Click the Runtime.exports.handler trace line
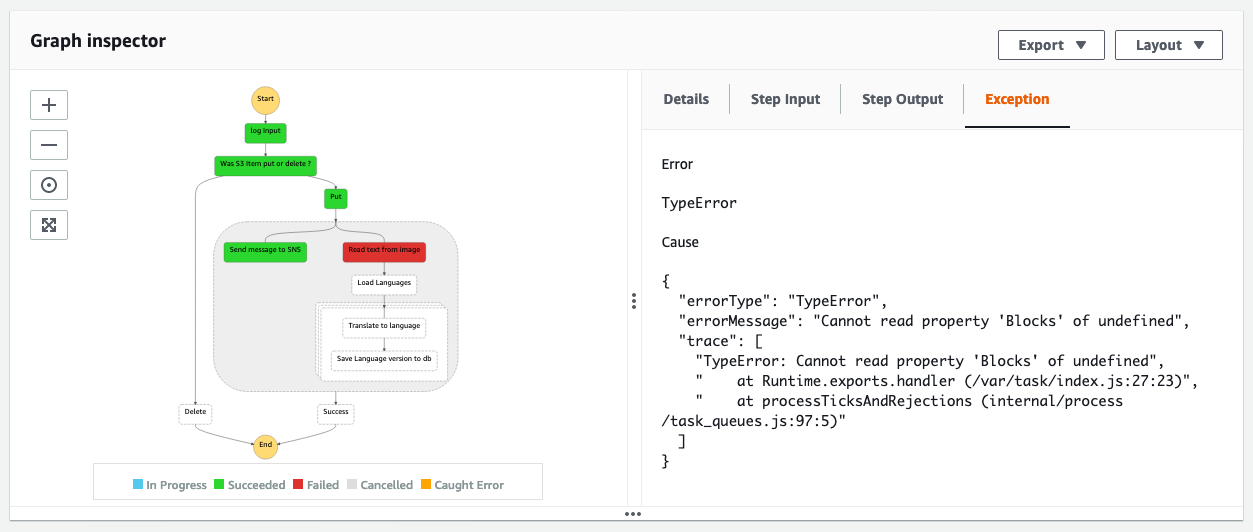 (946, 380)
